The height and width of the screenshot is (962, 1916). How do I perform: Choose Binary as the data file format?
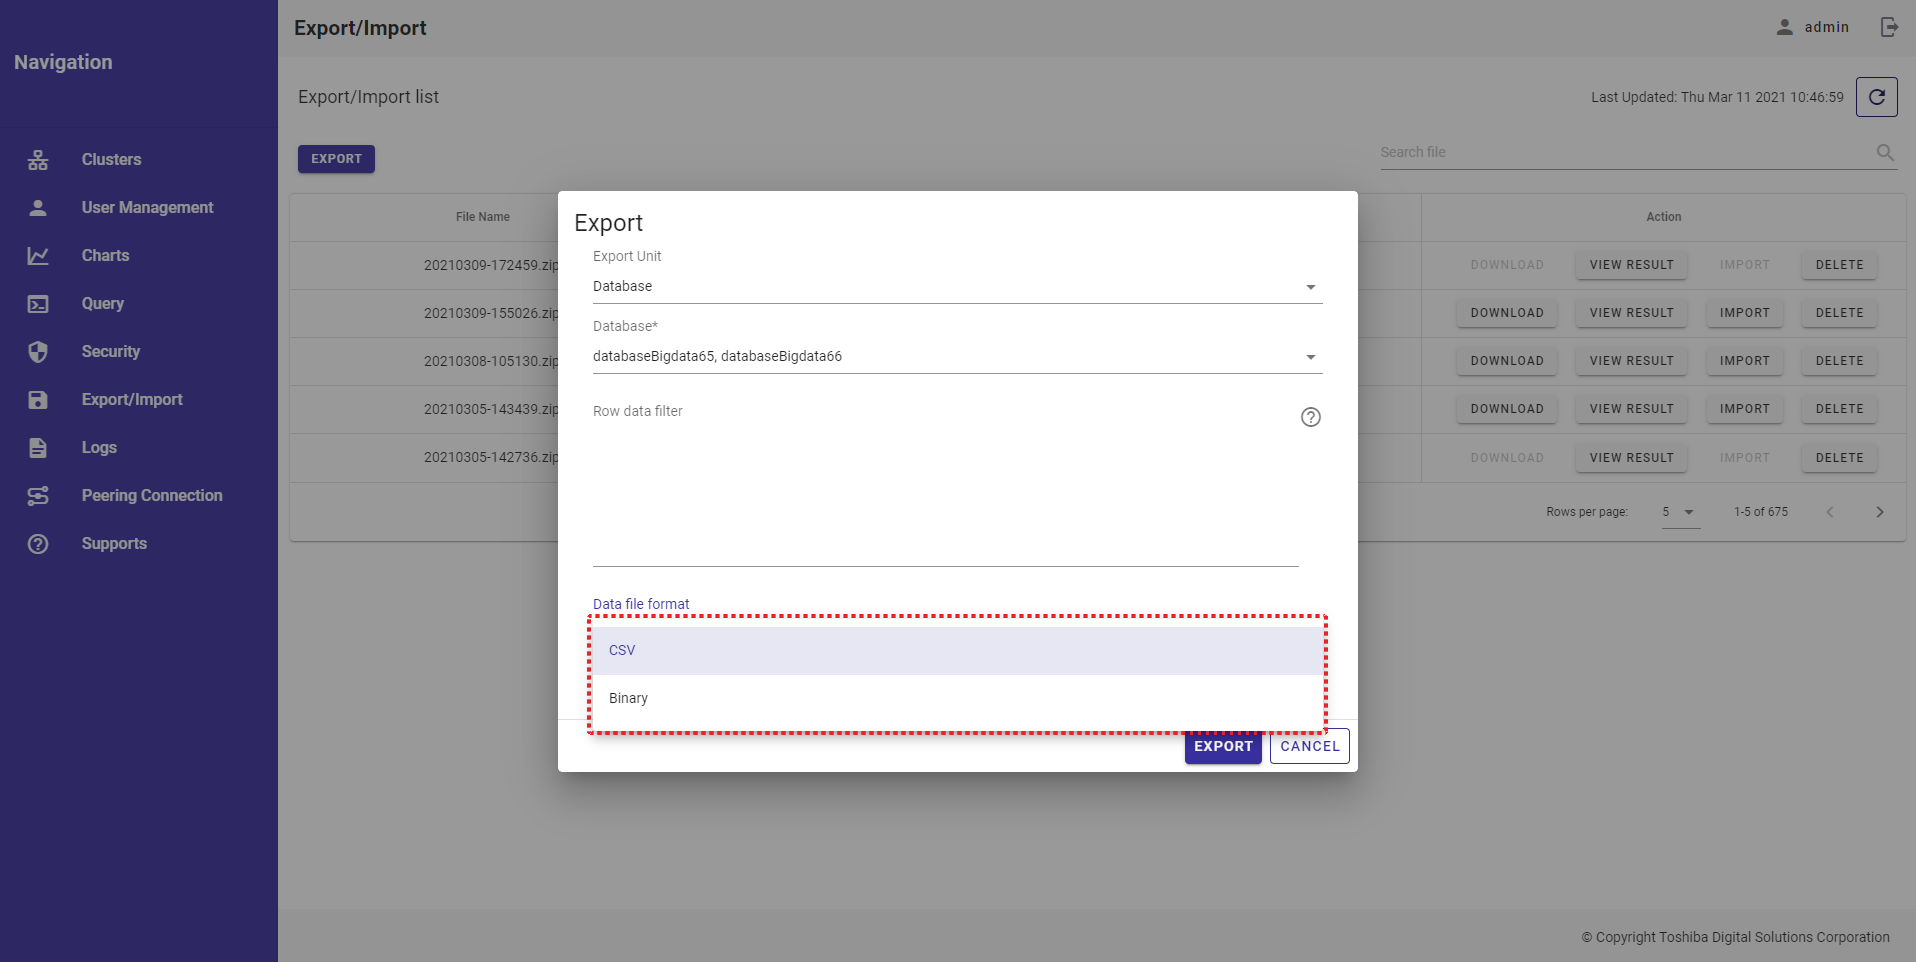pyautogui.click(x=956, y=698)
